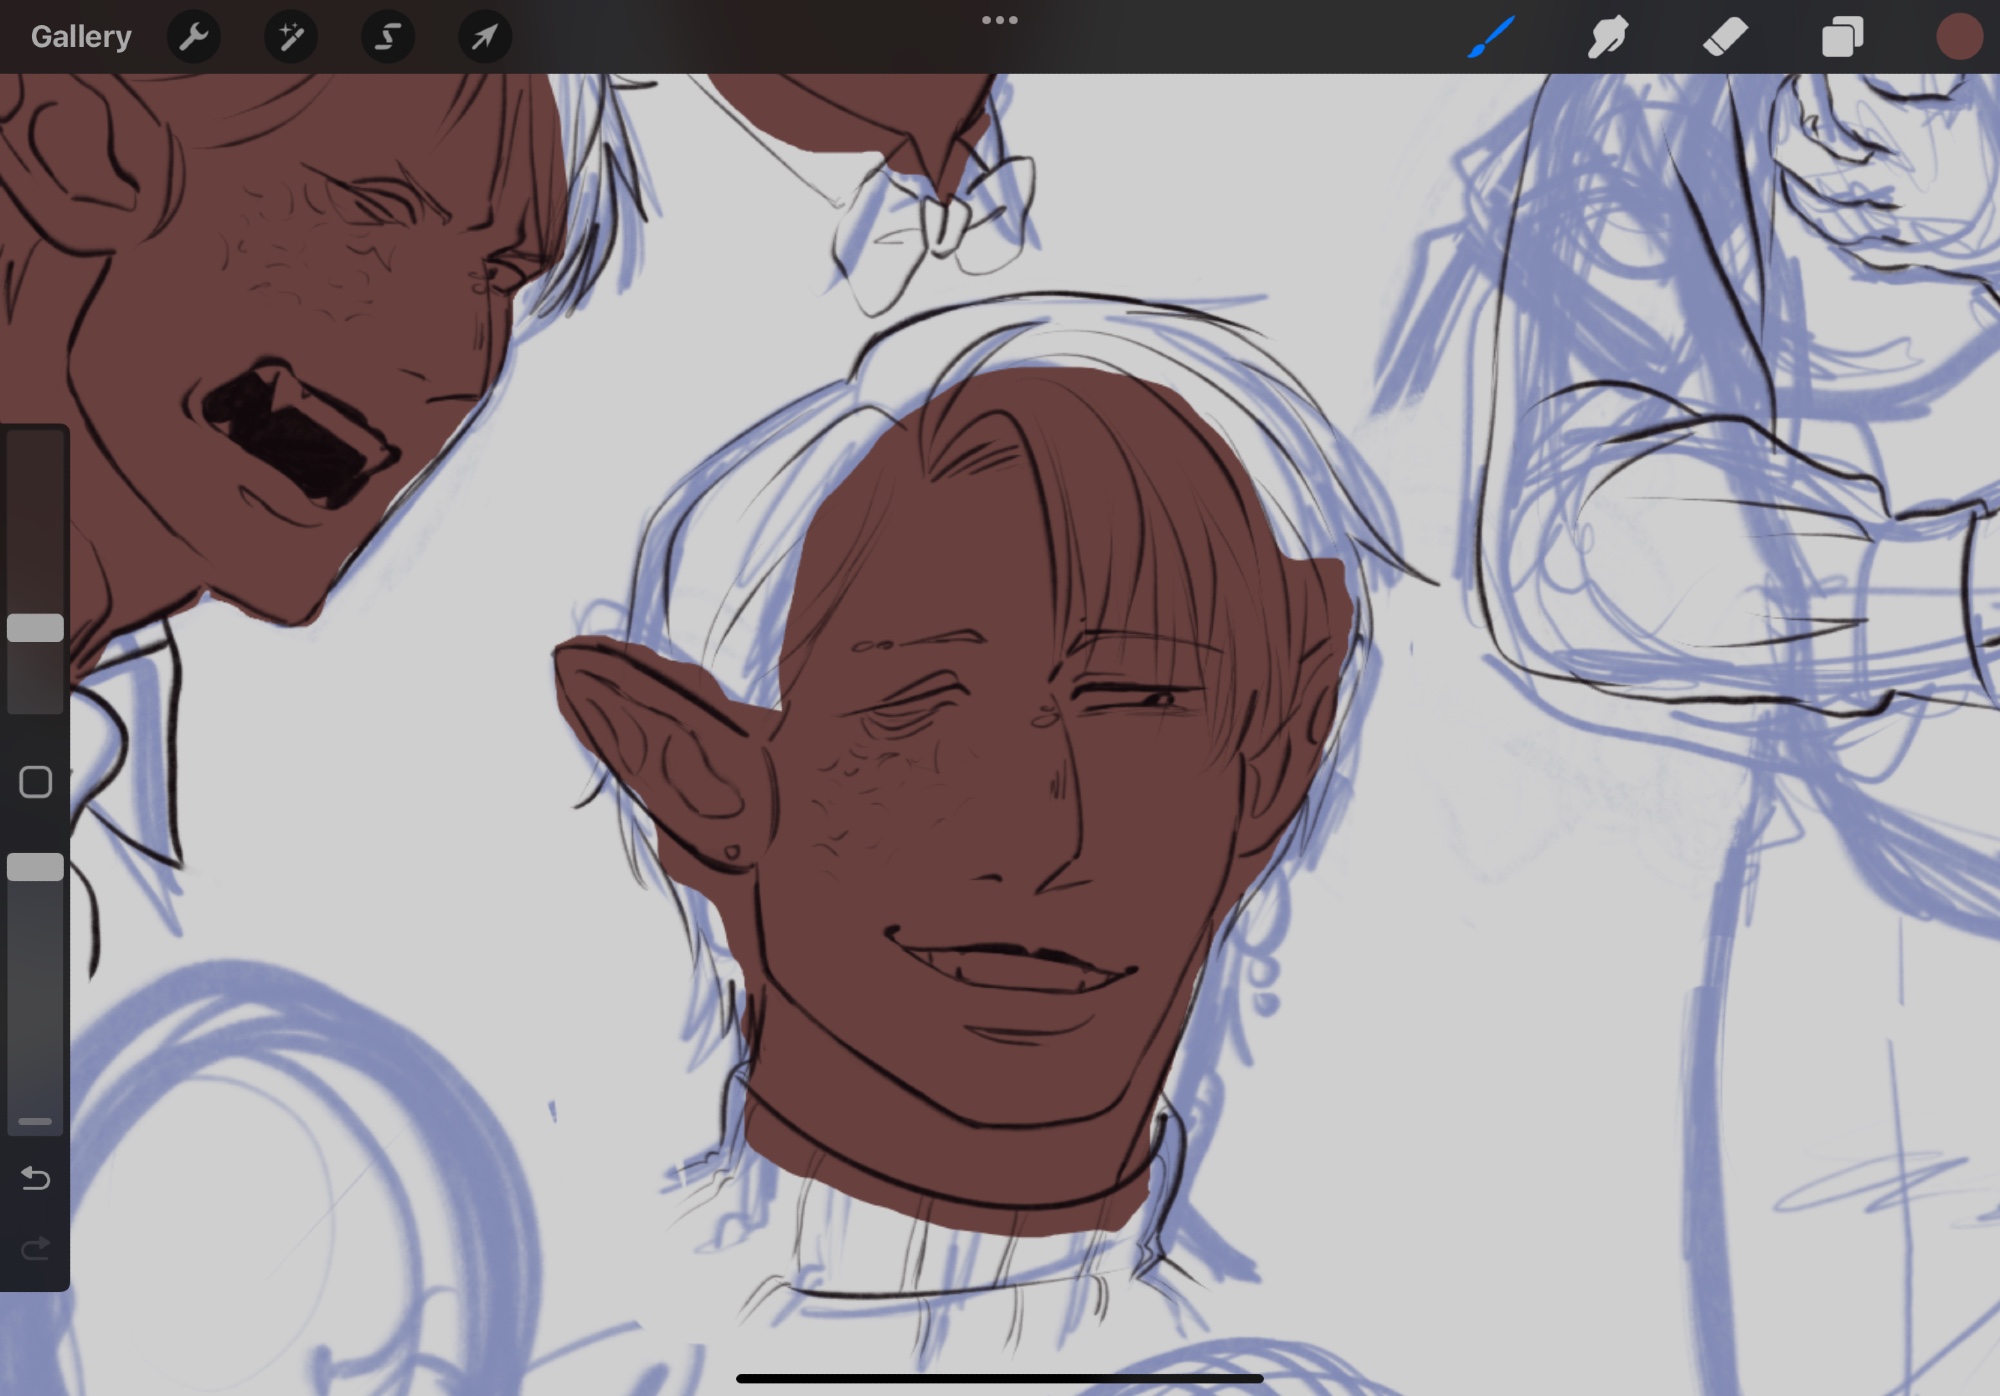Tap the brush size slider handle
The height and width of the screenshot is (1396, 2000).
tap(35, 628)
